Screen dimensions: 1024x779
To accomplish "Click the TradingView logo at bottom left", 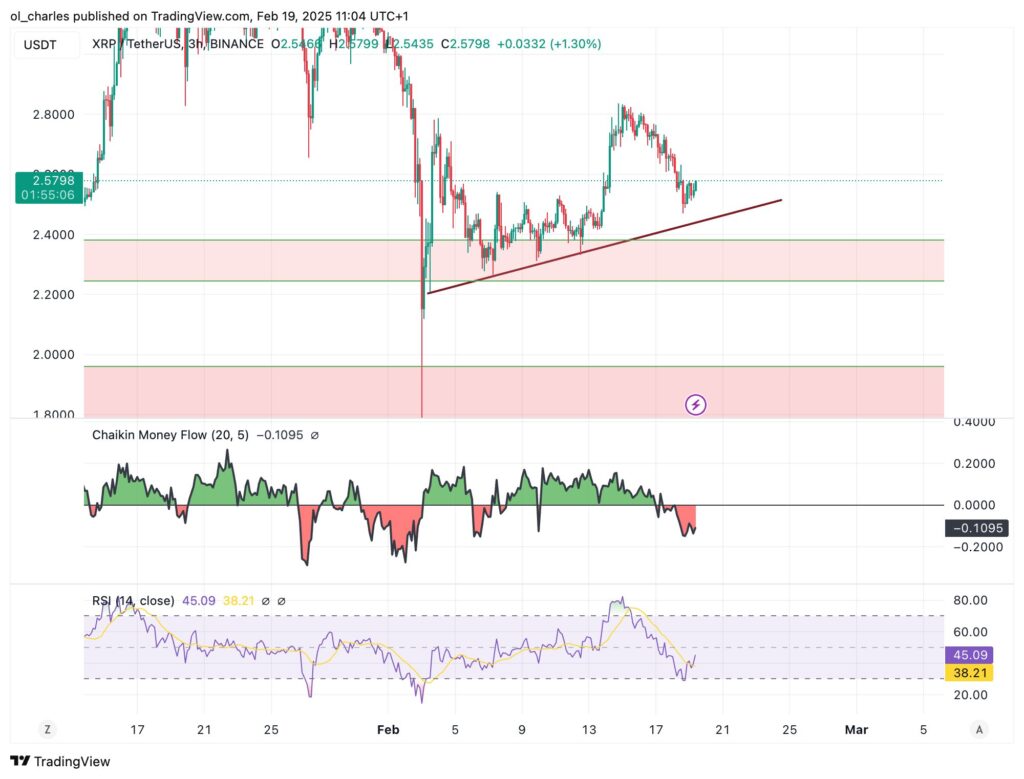I will 60,761.
